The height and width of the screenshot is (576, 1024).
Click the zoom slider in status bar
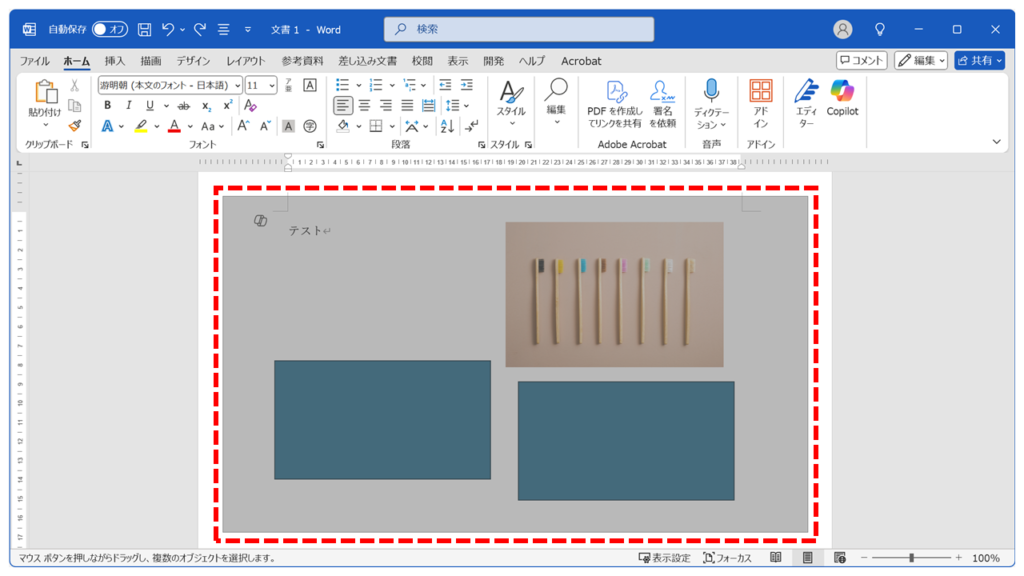pos(911,558)
